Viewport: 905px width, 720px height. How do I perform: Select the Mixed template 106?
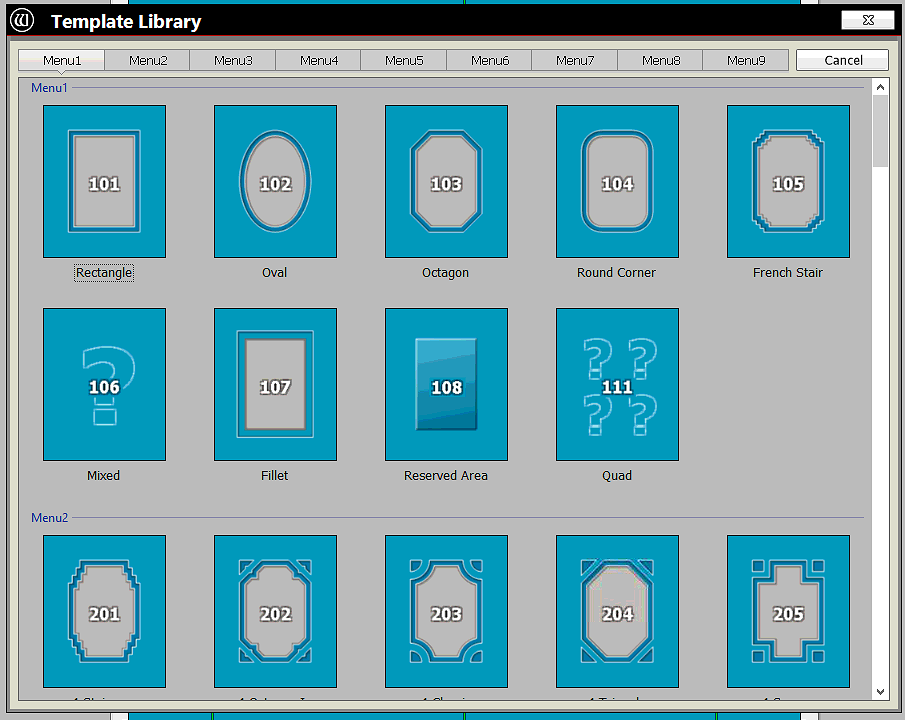pyautogui.click(x=104, y=385)
